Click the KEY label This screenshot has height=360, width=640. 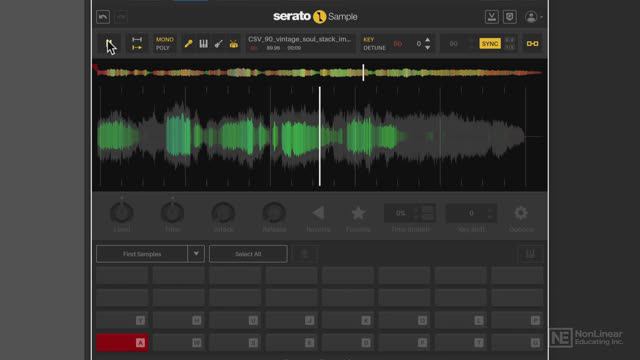pyautogui.click(x=369, y=40)
